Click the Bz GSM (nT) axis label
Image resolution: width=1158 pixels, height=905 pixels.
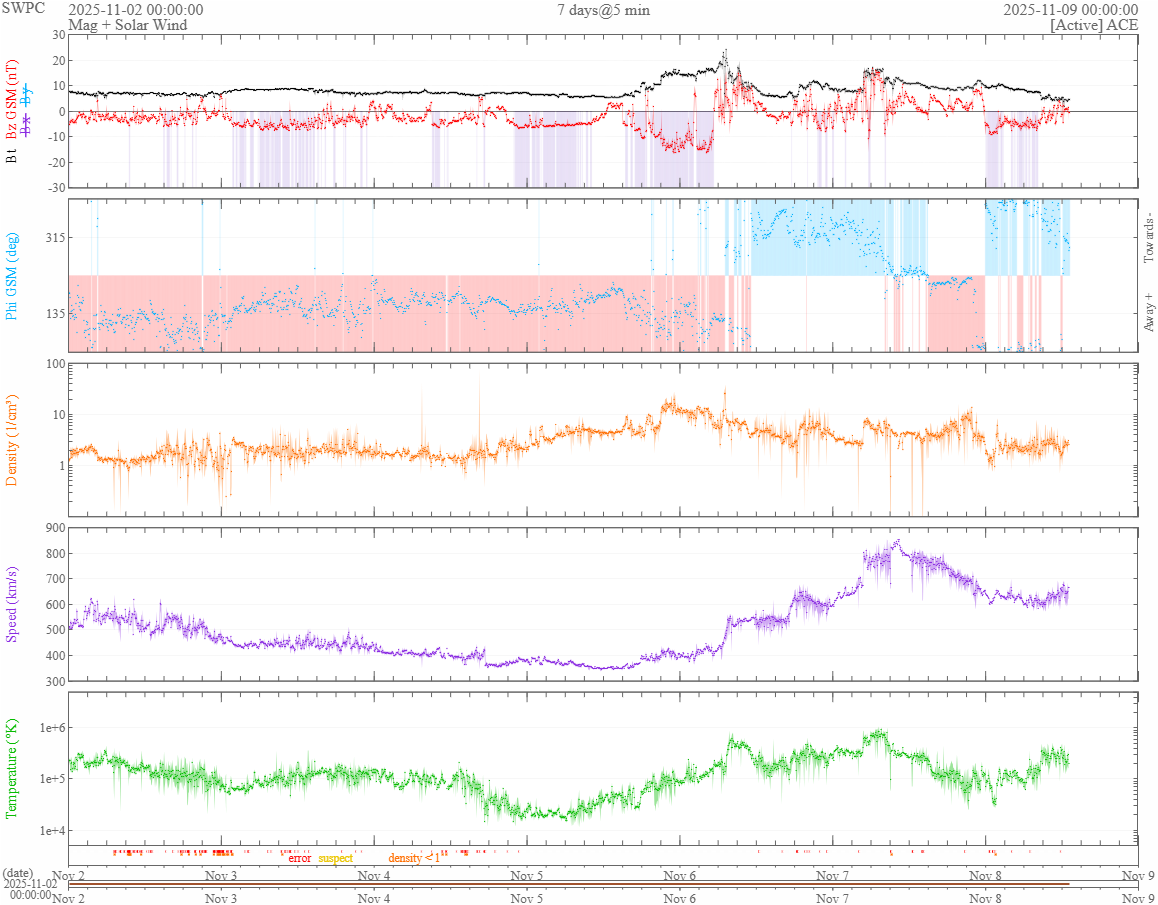pyautogui.click(x=12, y=97)
